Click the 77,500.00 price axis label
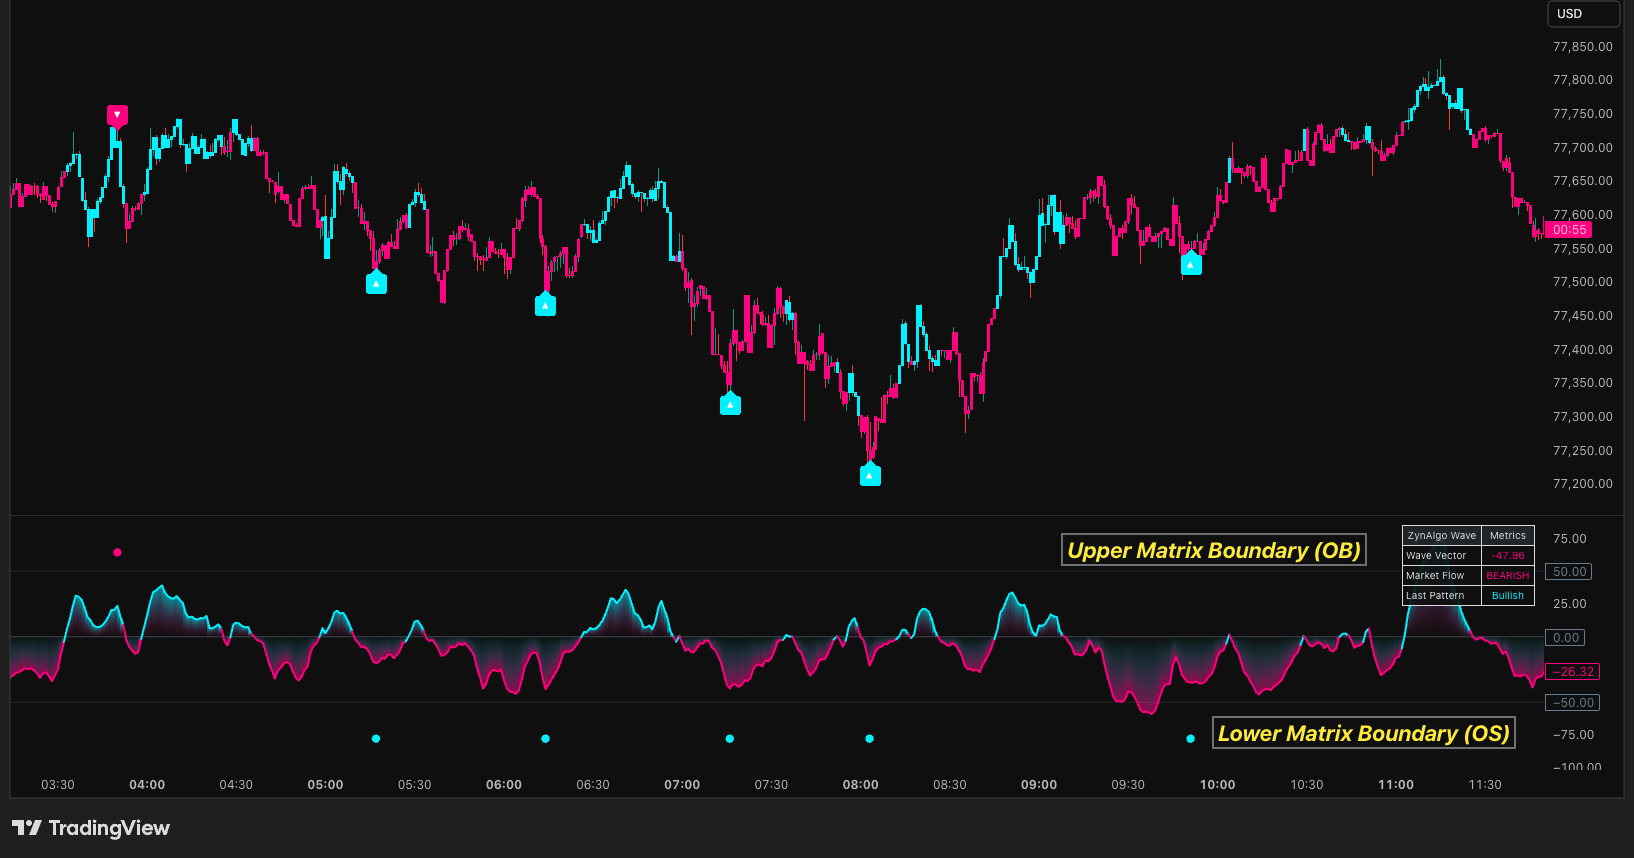The height and width of the screenshot is (858, 1634). [x=1582, y=282]
